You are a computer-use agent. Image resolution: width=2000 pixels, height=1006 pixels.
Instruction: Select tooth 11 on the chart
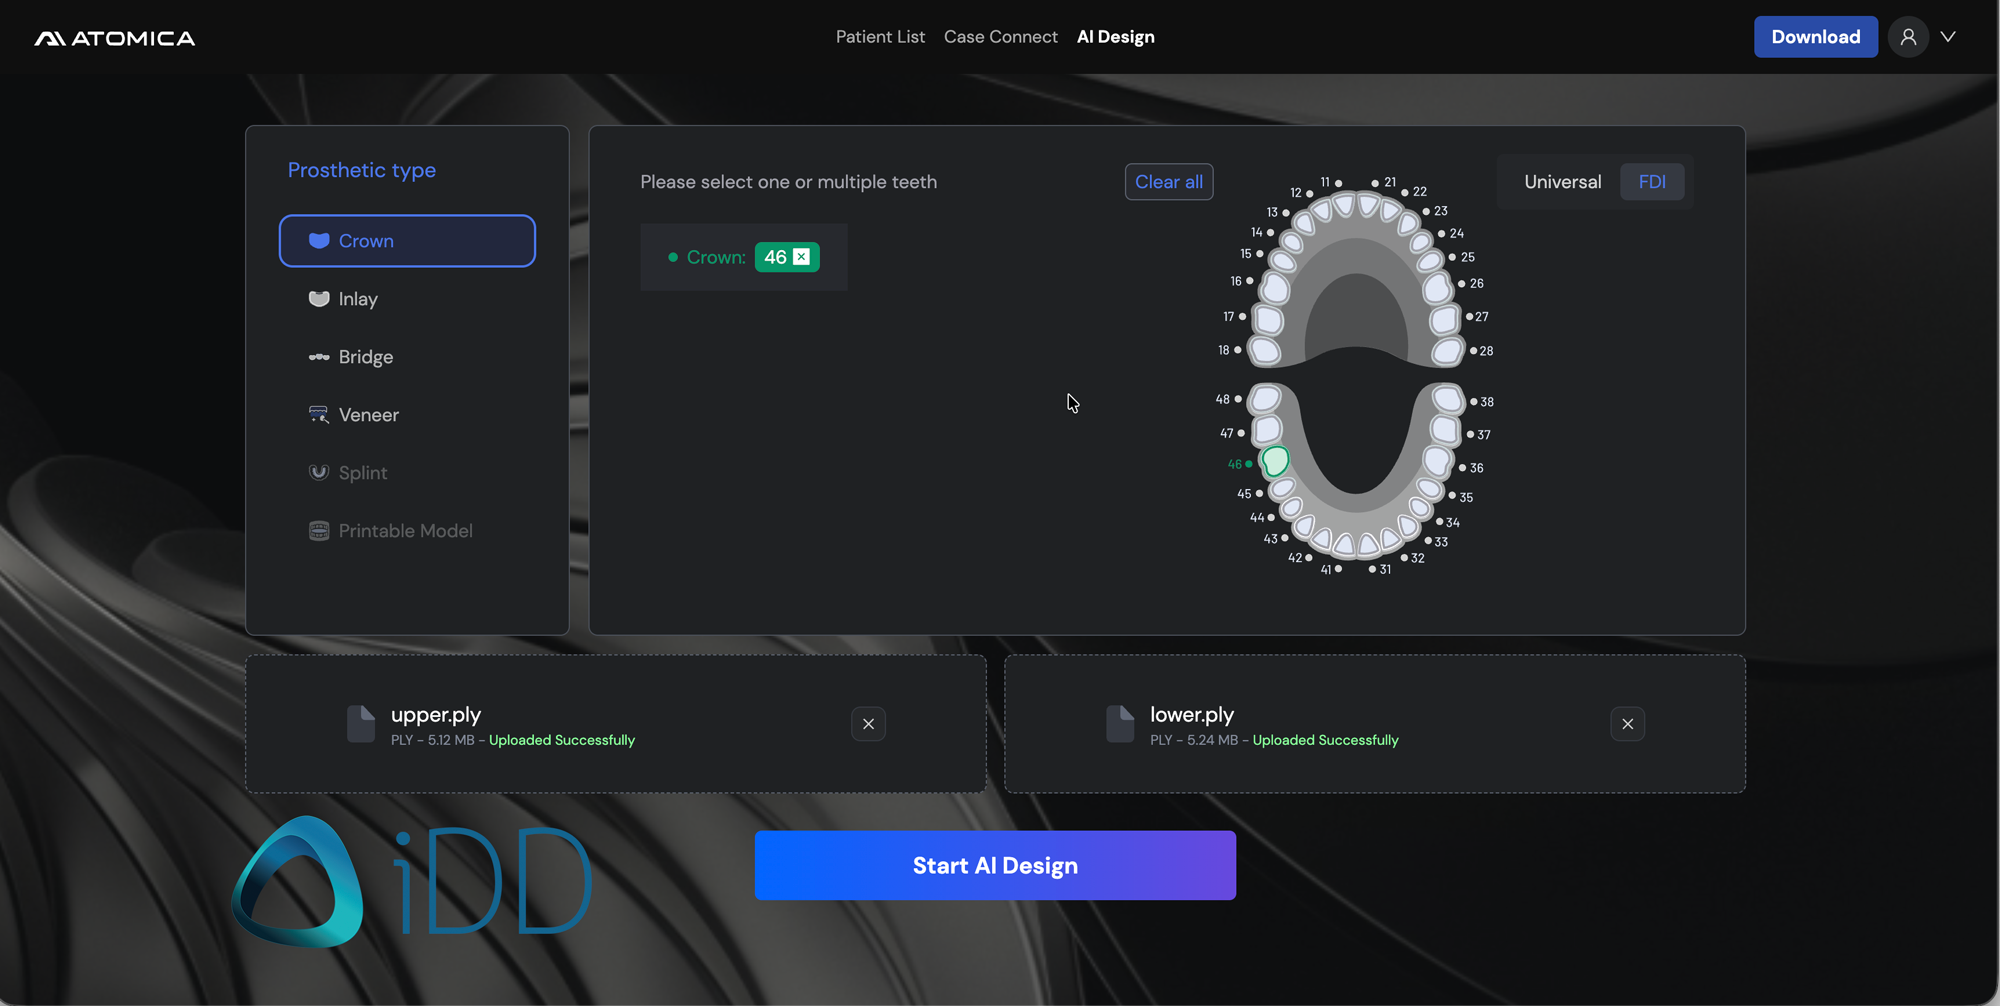tap(1343, 205)
